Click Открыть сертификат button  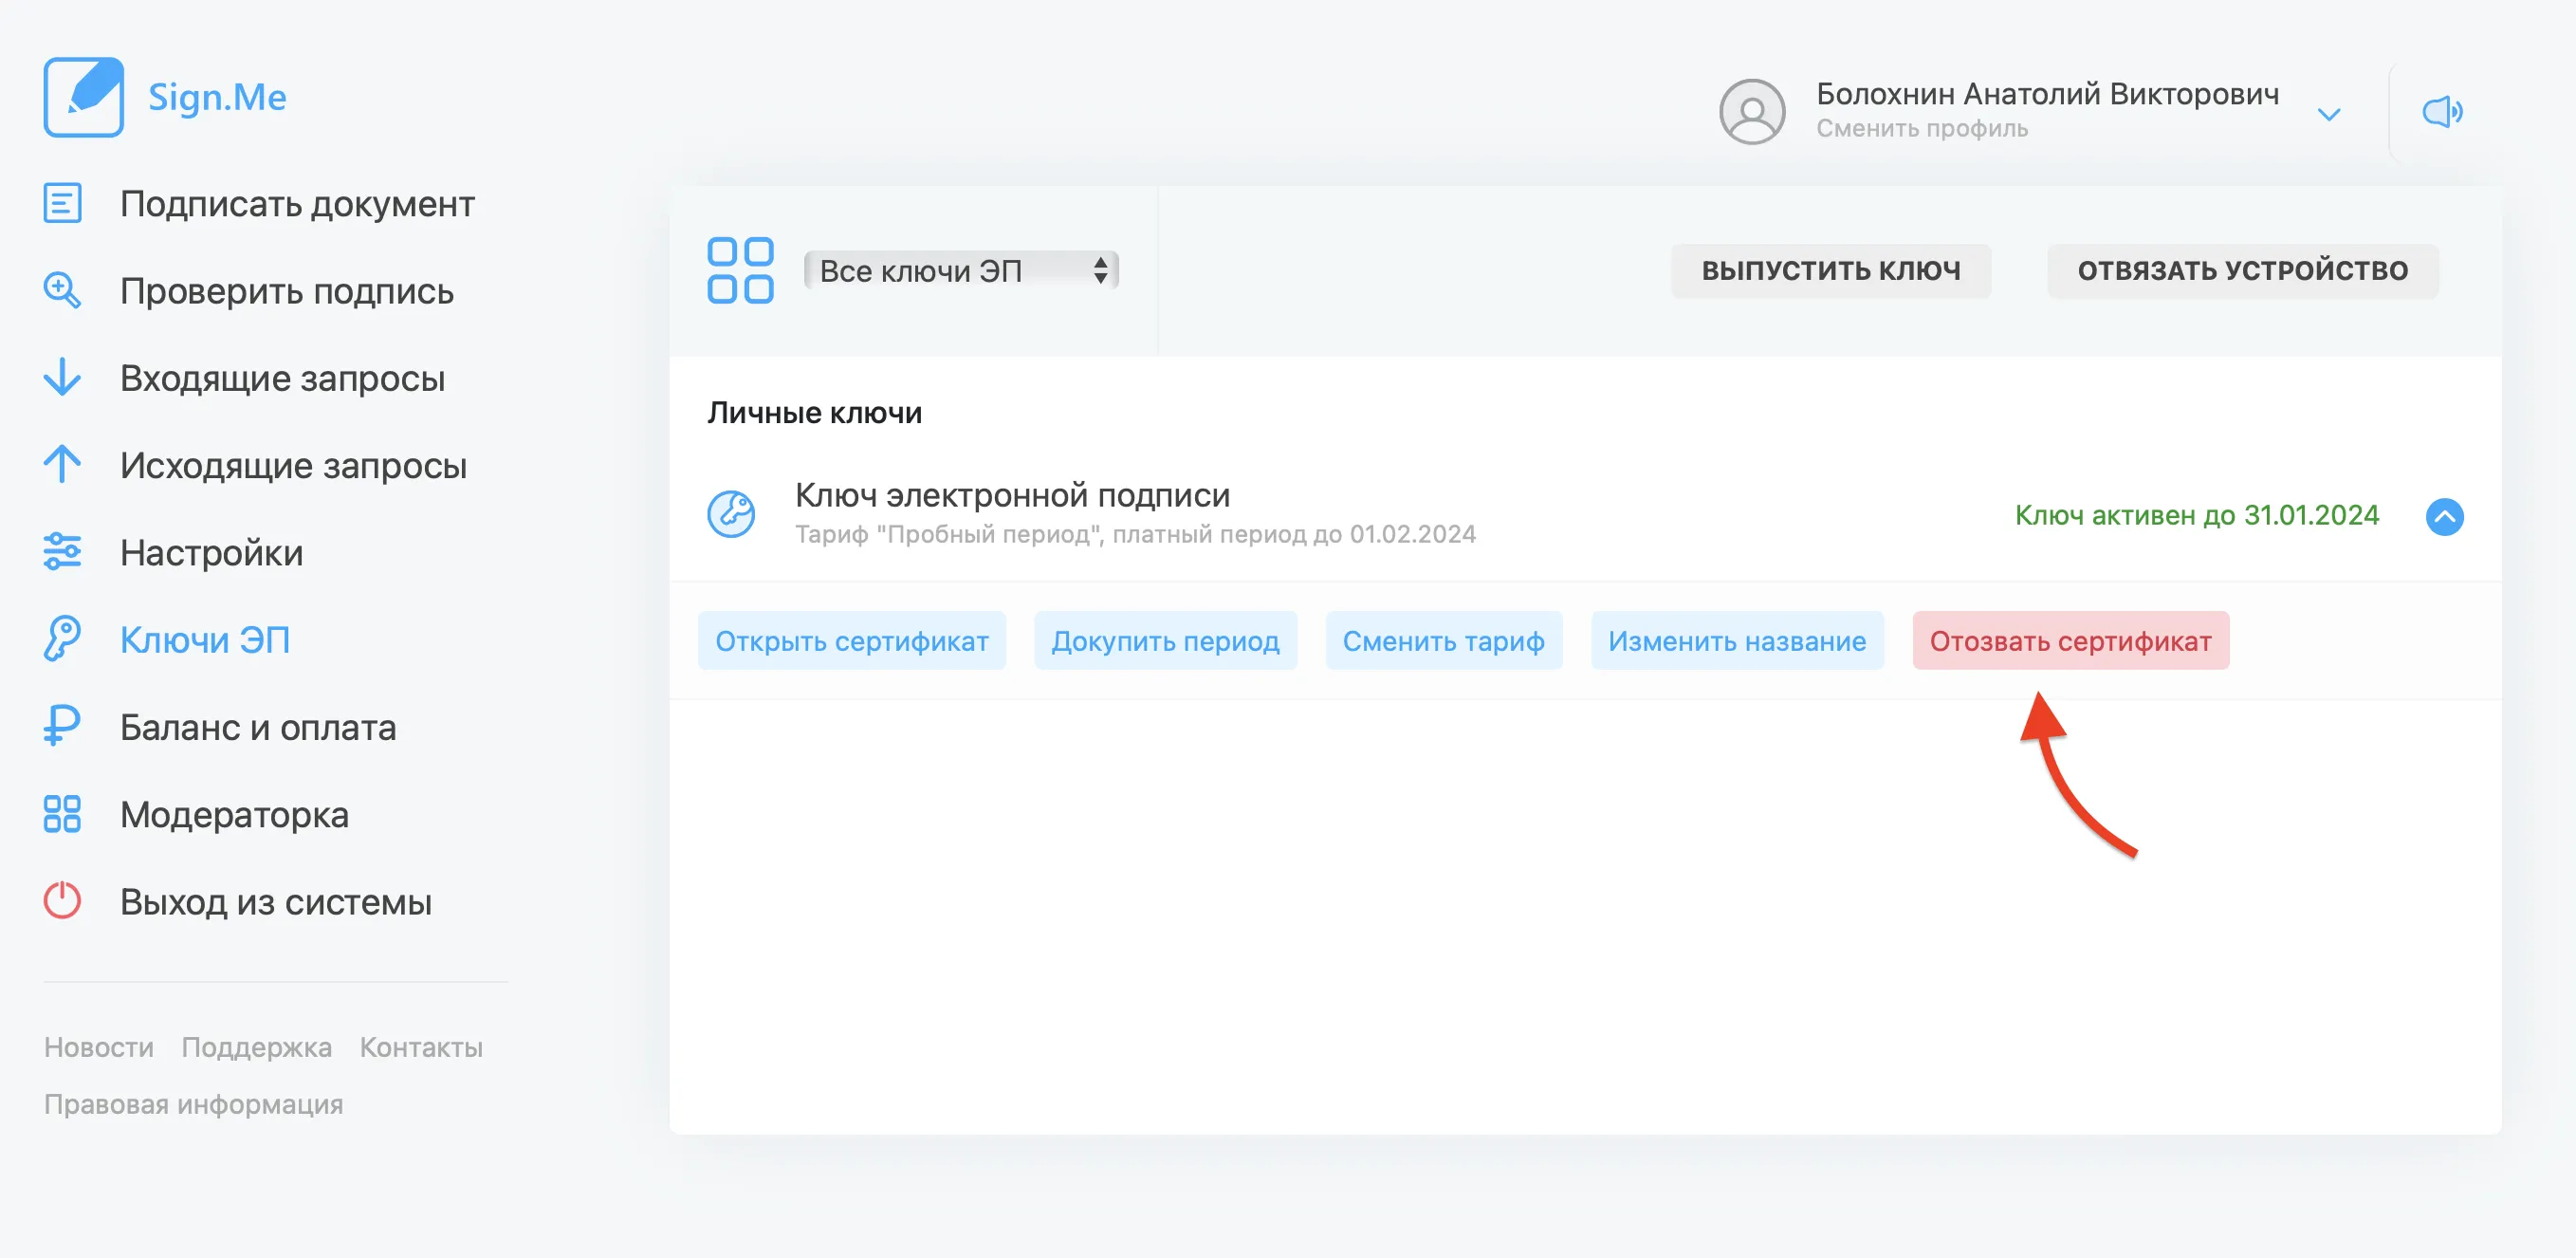852,640
